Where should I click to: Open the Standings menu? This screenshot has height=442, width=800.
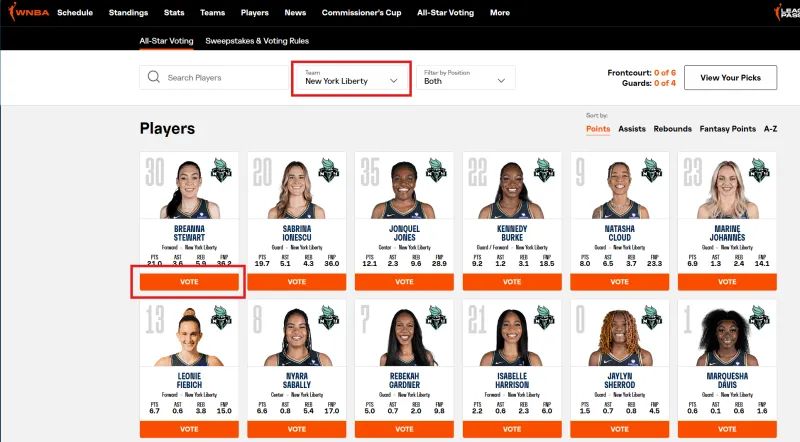click(128, 12)
